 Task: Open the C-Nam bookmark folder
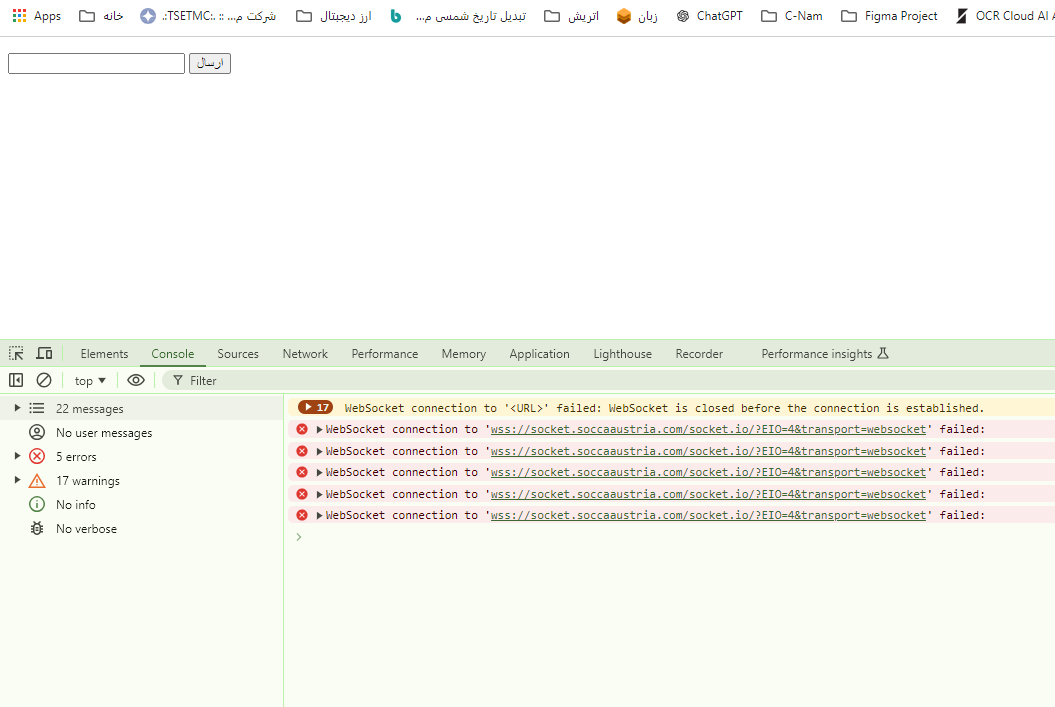pos(792,15)
